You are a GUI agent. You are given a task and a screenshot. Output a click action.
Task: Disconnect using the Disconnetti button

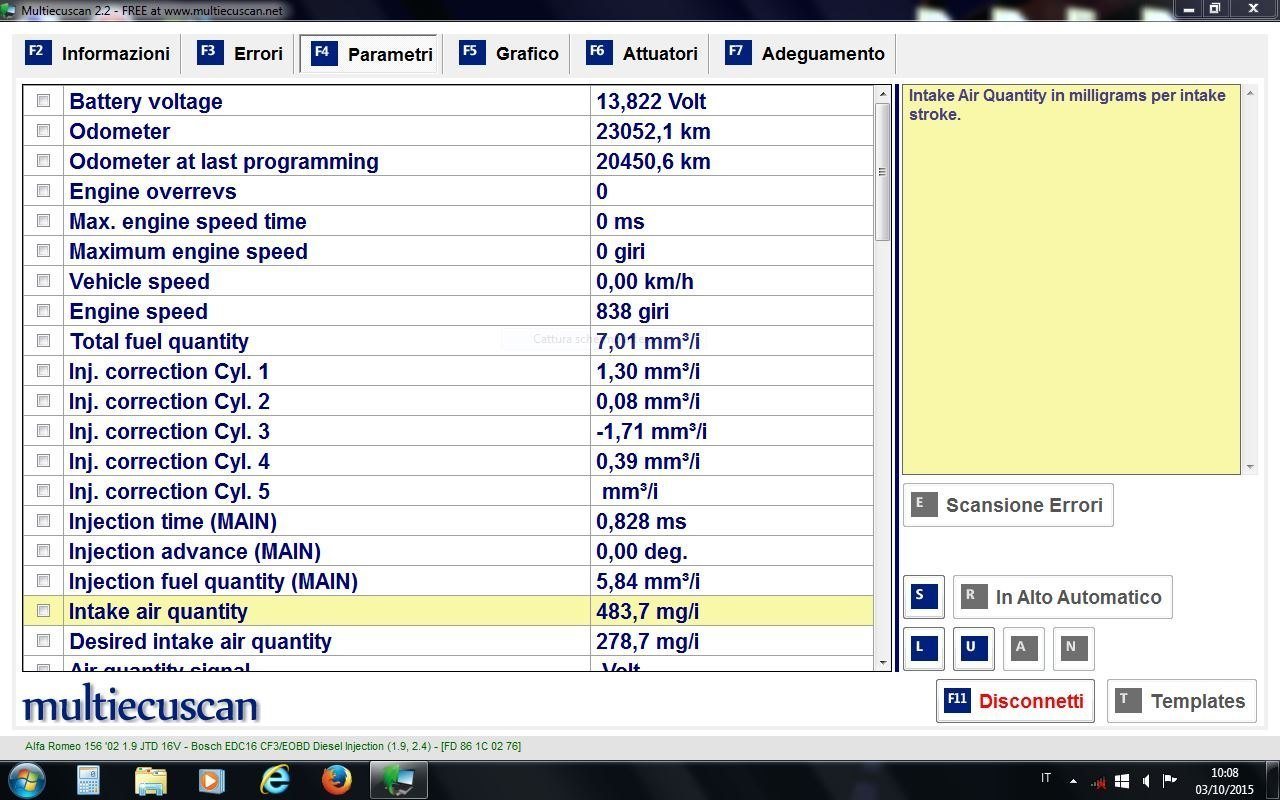1015,701
